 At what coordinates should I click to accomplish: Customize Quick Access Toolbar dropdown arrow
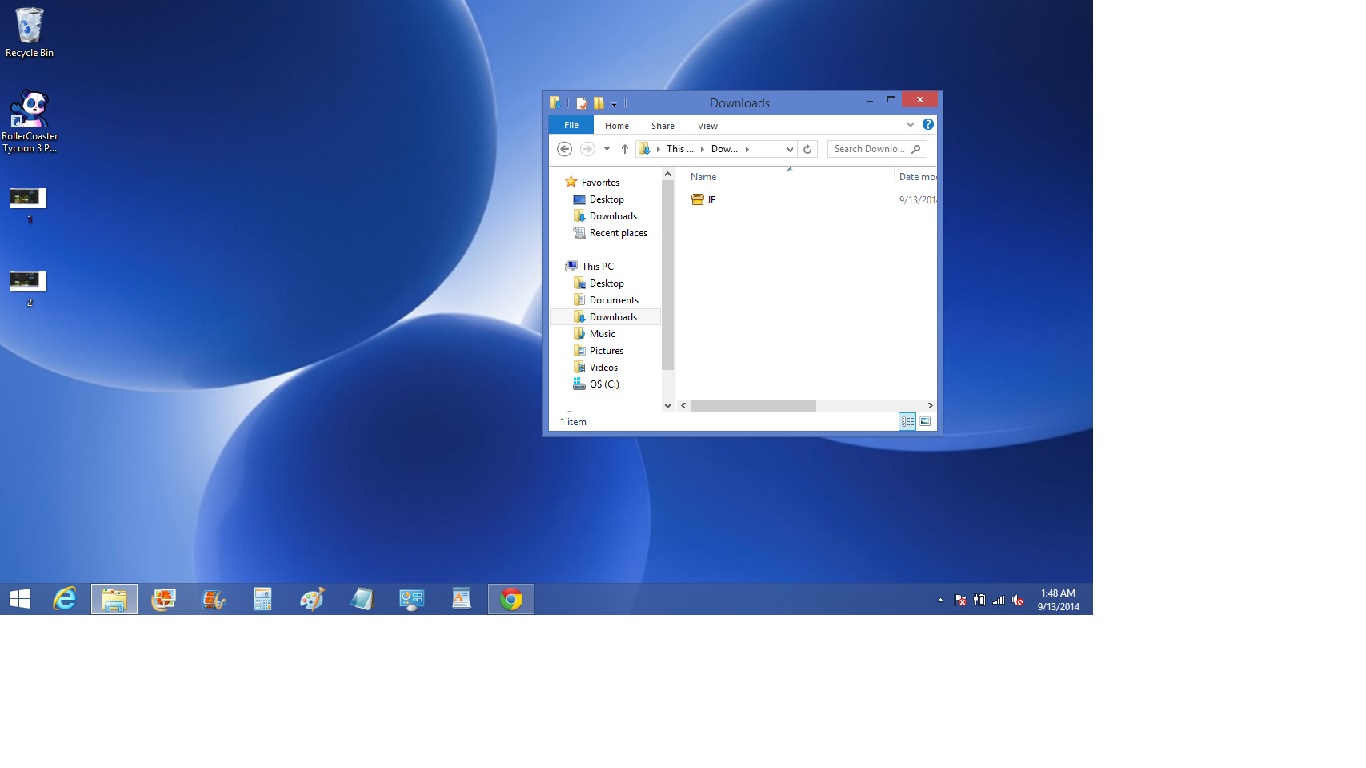[x=614, y=104]
